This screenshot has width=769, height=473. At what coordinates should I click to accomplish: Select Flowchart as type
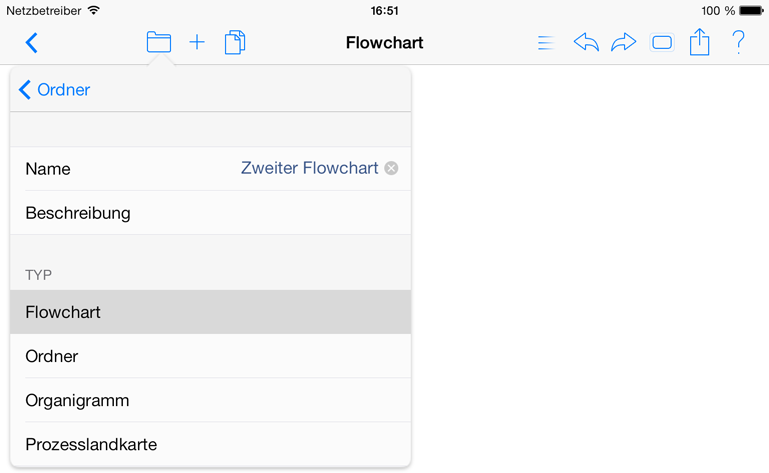click(x=210, y=312)
